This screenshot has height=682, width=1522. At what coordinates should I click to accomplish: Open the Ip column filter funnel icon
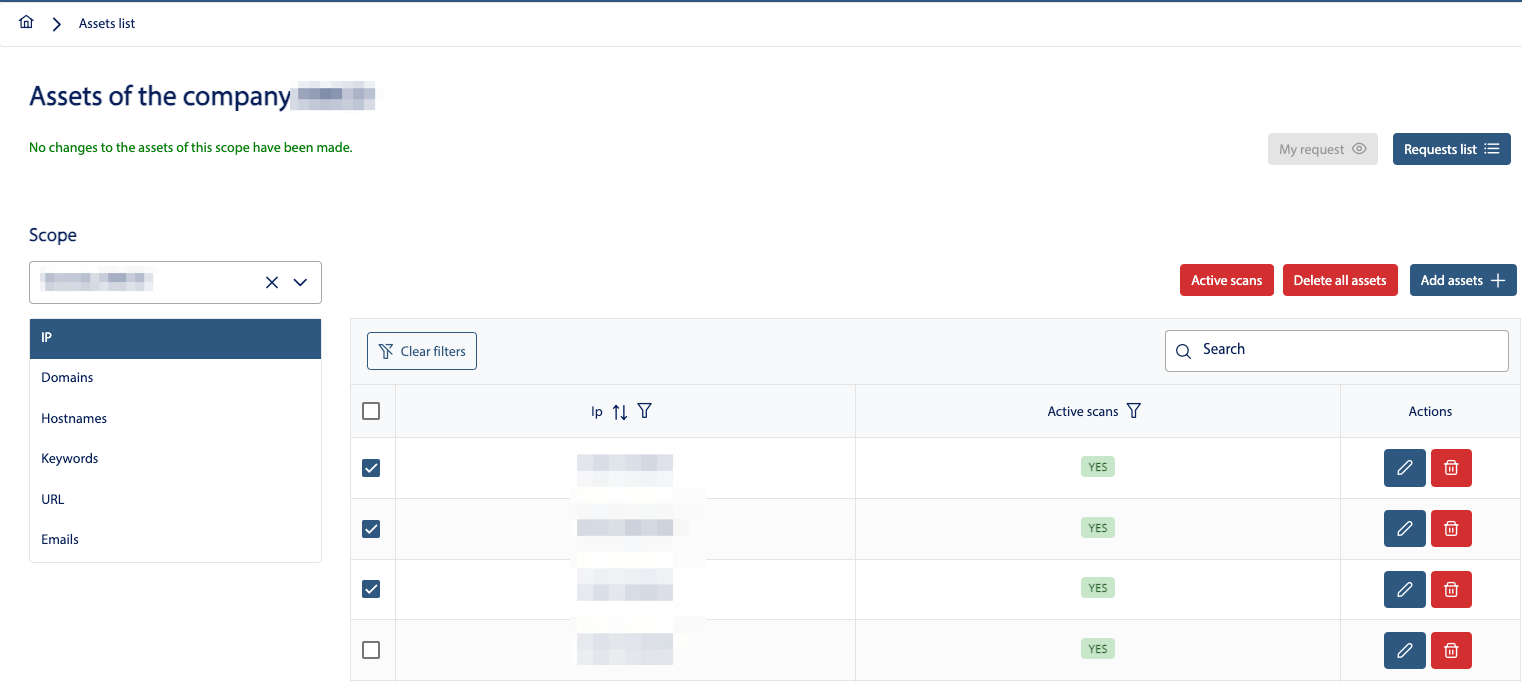645,411
